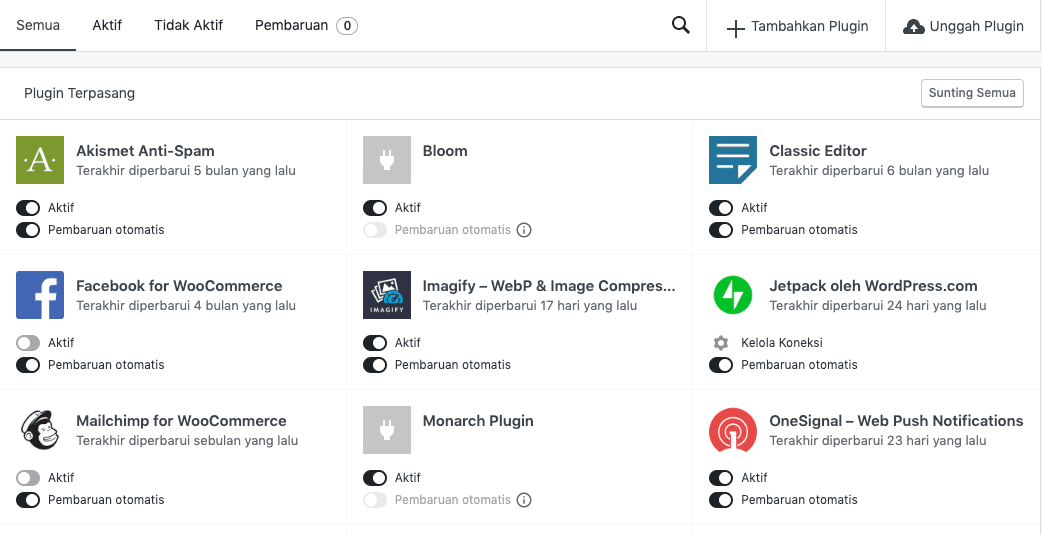The width and height of the screenshot is (1042, 535).
Task: Toggle Facebook for WooCommerce Pembaruan otomatis
Action: (x=28, y=365)
